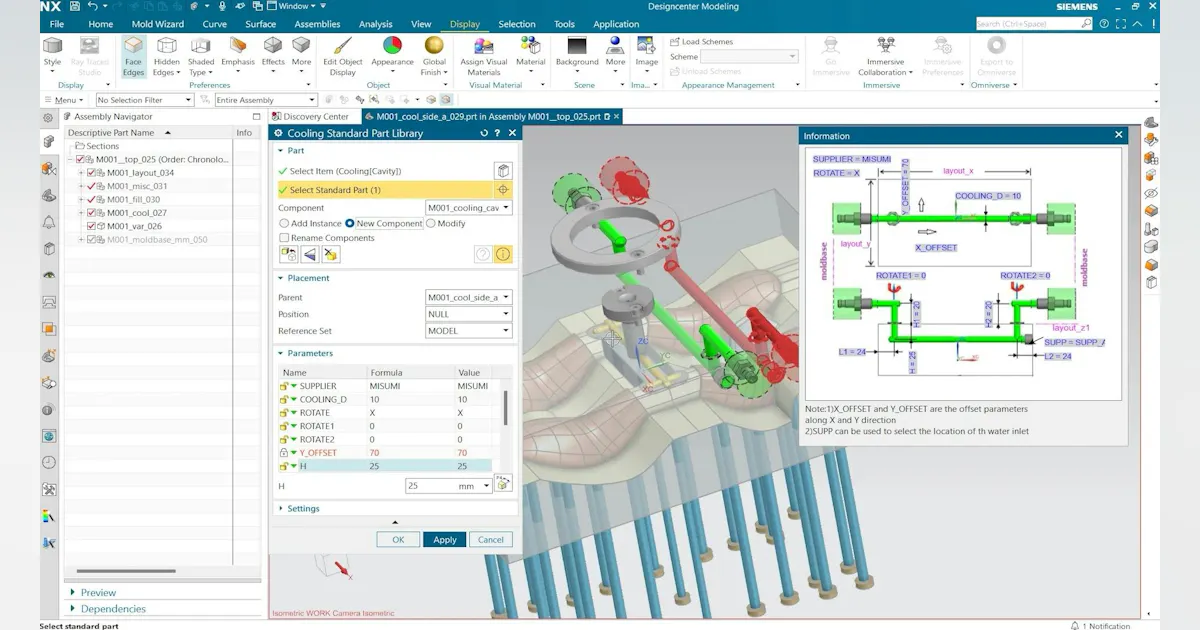Click the help question-mark icon beside info
The height and width of the screenshot is (630, 1200).
482,254
